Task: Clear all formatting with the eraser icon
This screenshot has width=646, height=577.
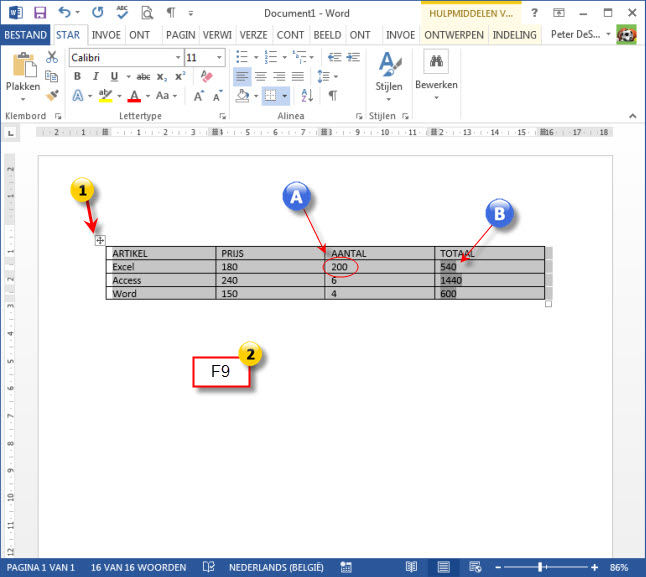Action: click(x=206, y=76)
